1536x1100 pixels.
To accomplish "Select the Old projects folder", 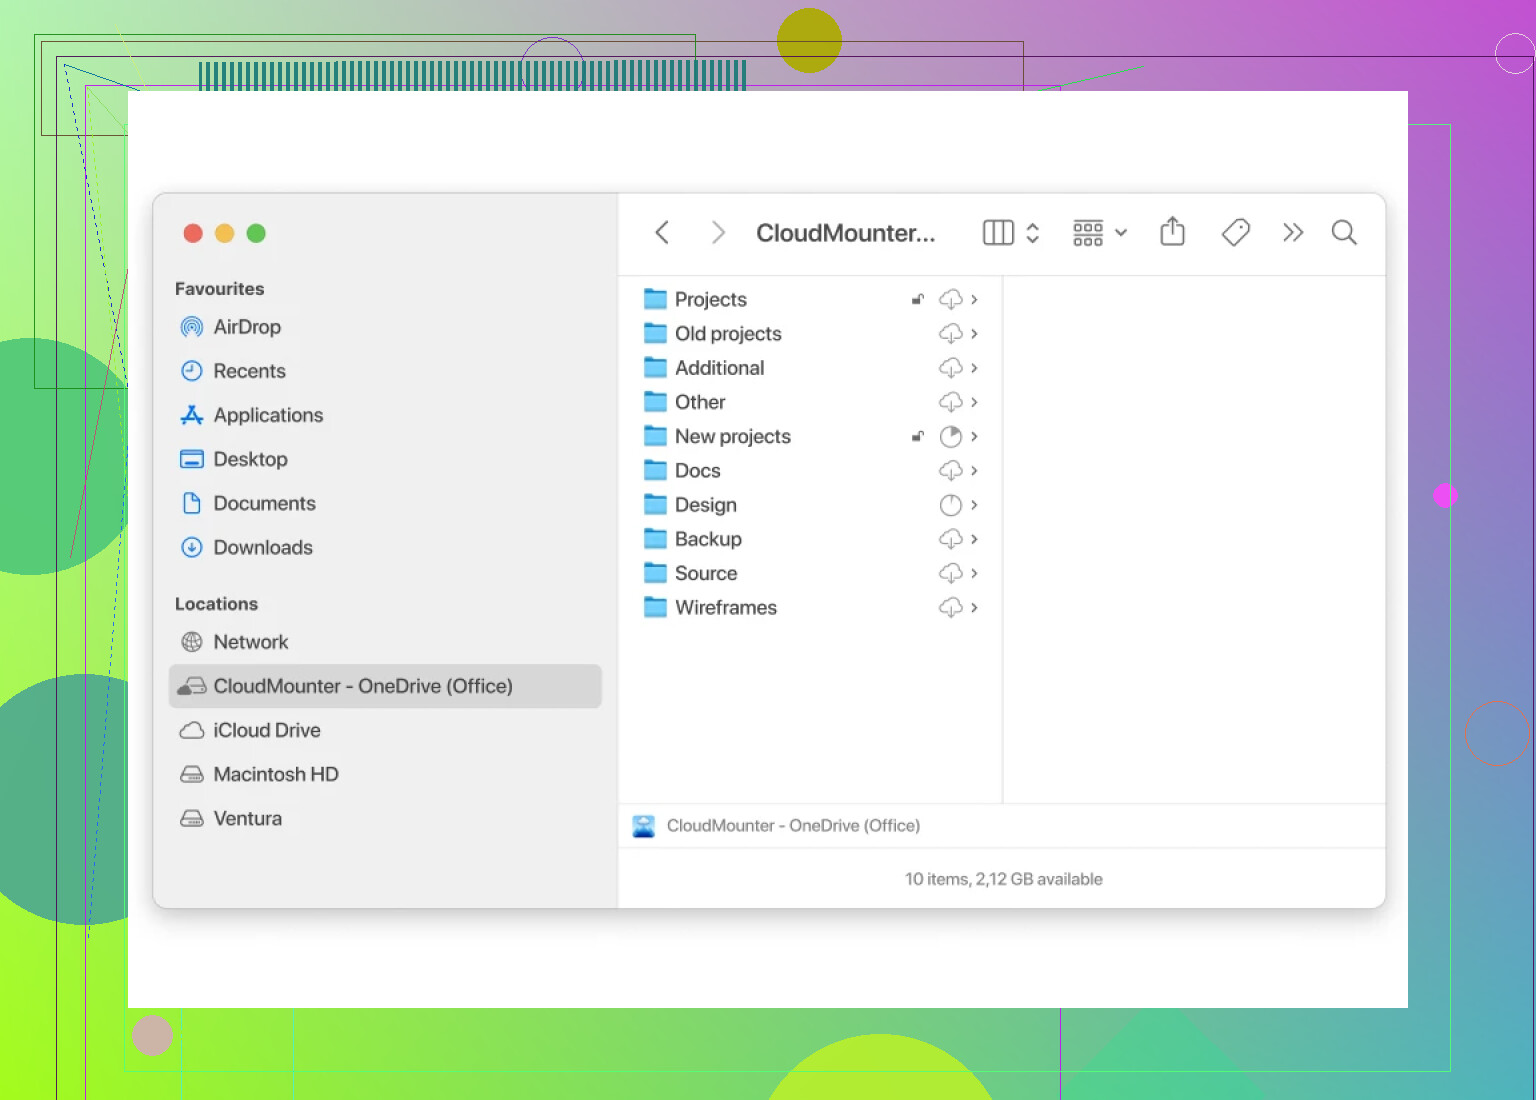I will pos(811,333).
